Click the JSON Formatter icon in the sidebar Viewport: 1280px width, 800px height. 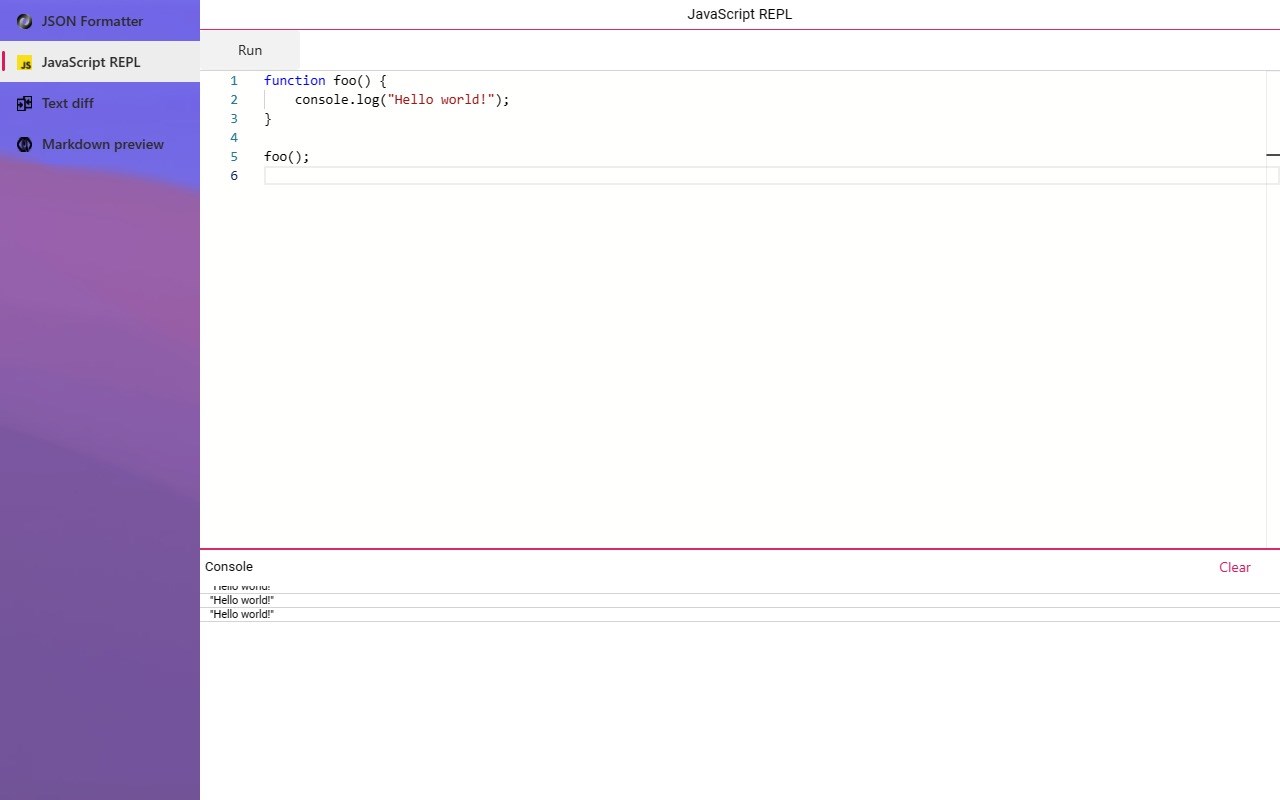coord(25,21)
